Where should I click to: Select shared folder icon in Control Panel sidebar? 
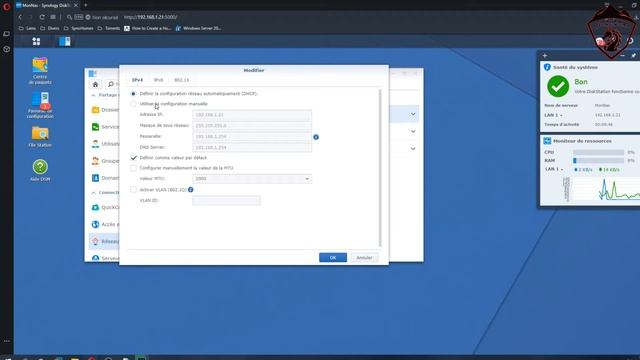pos(96,110)
